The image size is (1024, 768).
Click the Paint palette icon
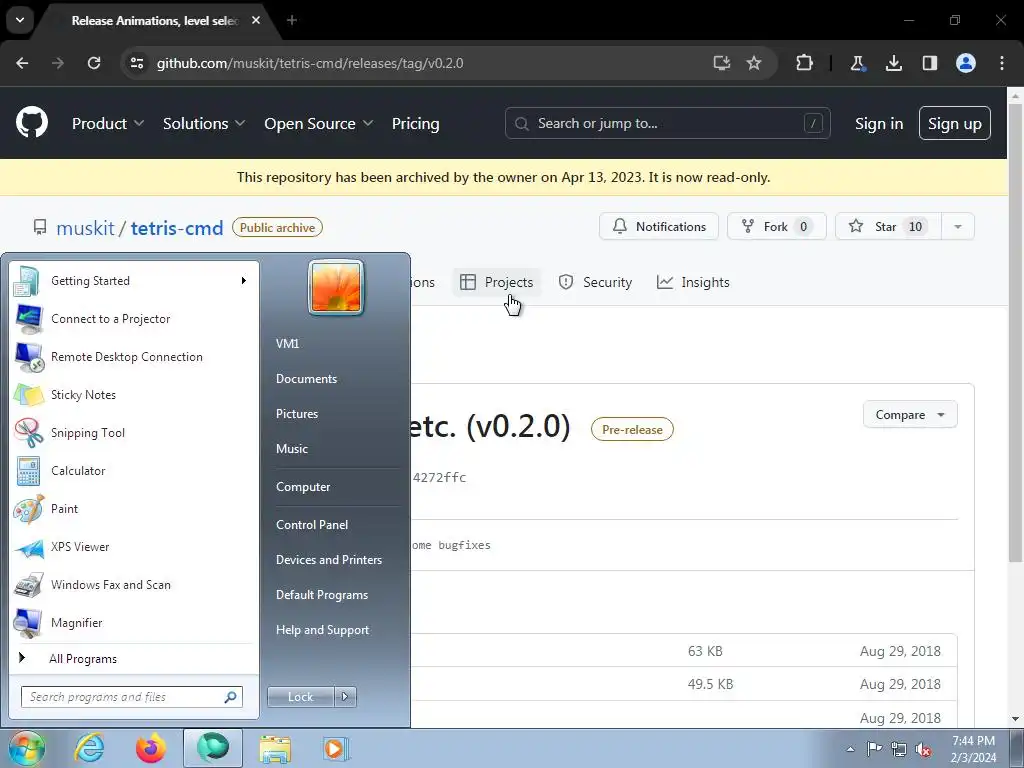pos(29,509)
